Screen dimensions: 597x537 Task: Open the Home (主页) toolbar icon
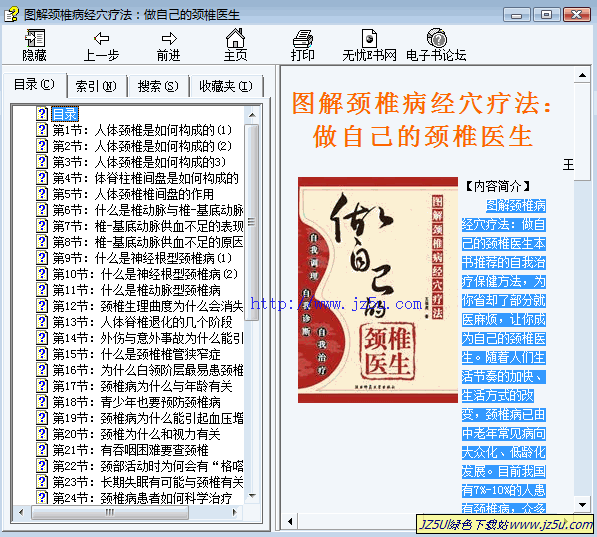235,38
